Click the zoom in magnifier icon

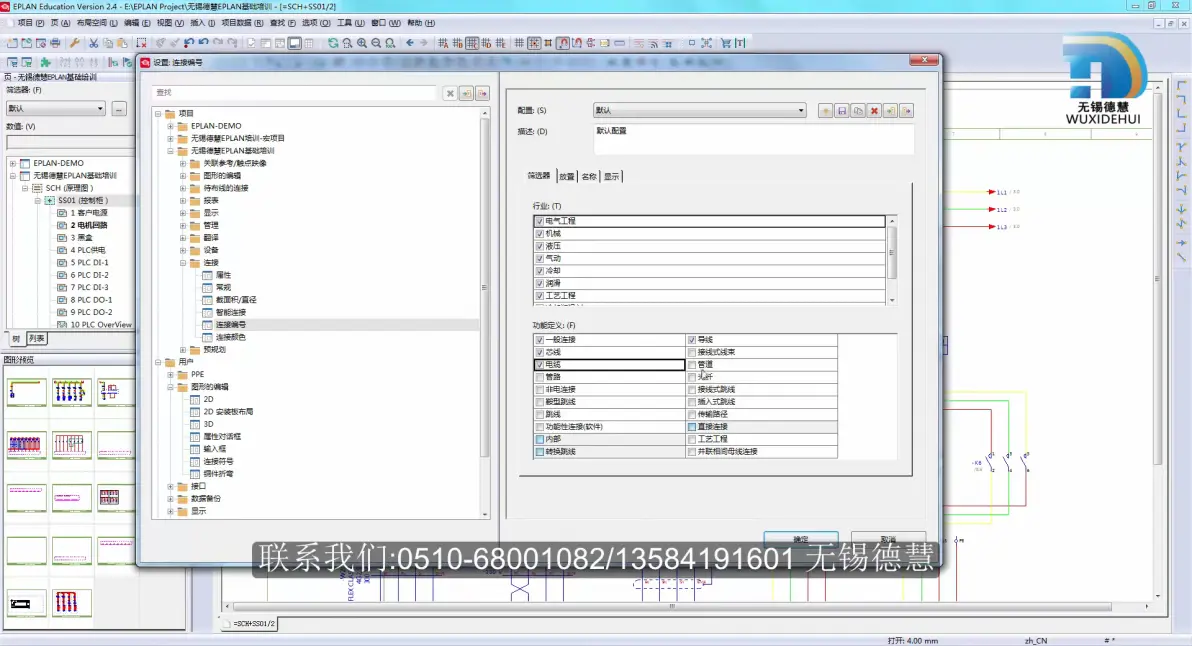point(362,43)
